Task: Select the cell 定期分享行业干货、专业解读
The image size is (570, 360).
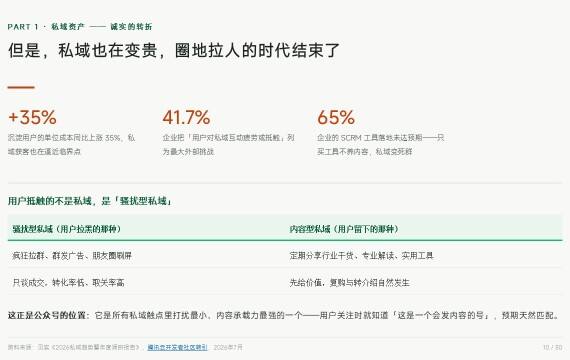Action: (361, 256)
